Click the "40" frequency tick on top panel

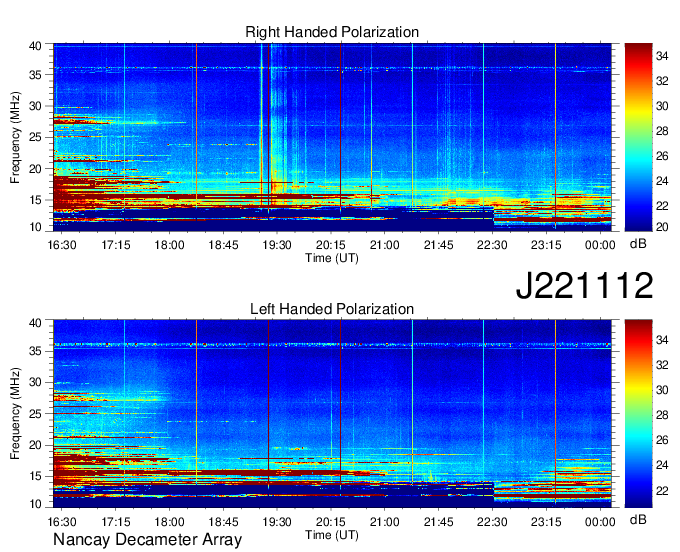click(x=36, y=46)
